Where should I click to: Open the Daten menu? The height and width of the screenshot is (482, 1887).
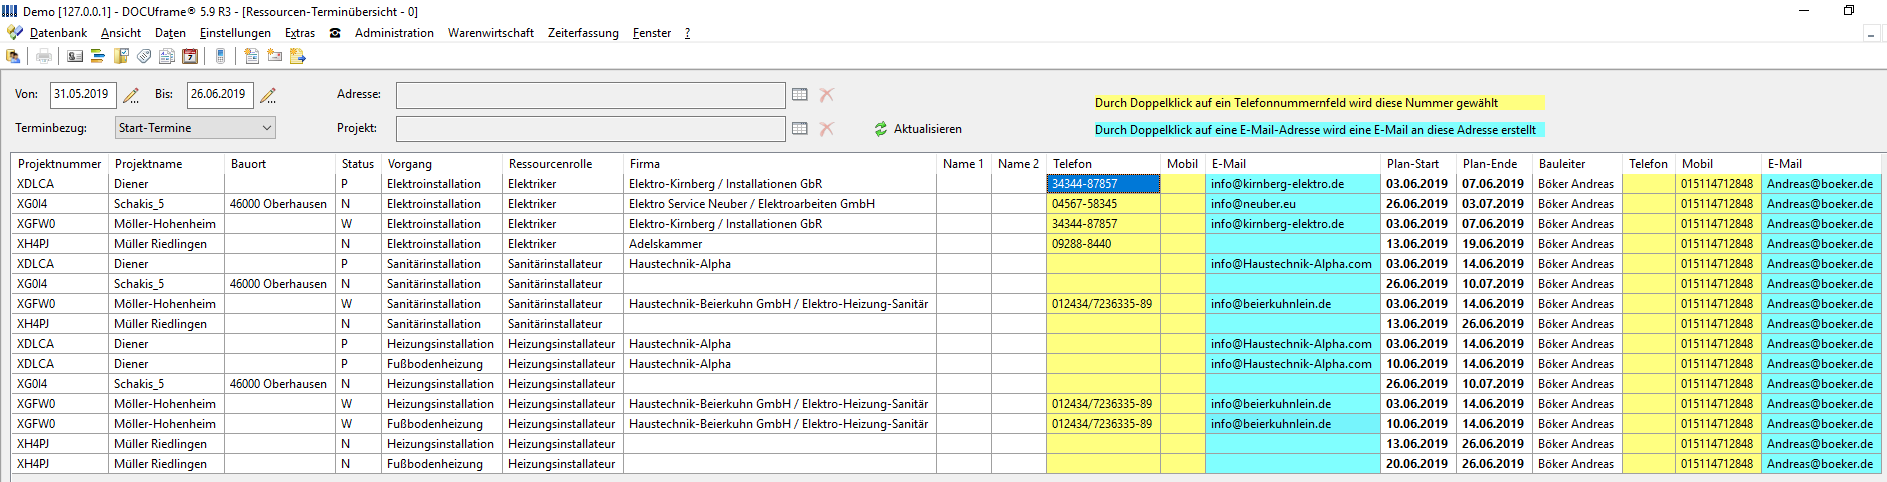[x=170, y=33]
